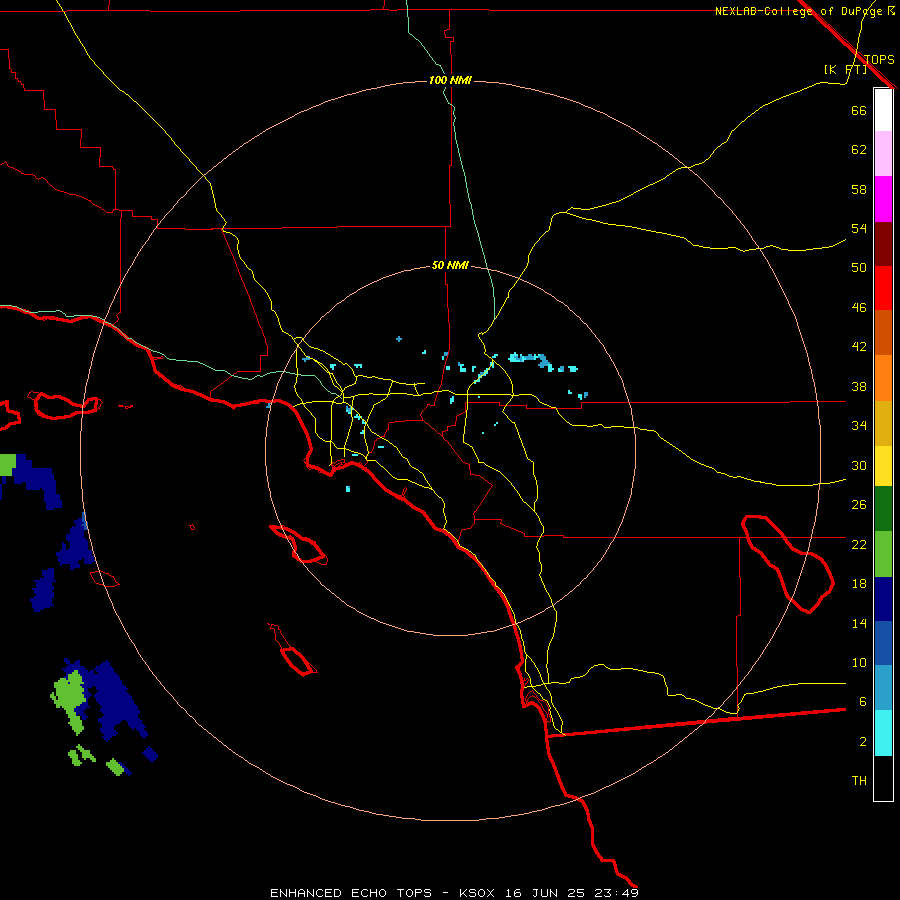The height and width of the screenshot is (900, 900).
Task: Click the 2 scale label
Action: (863, 742)
